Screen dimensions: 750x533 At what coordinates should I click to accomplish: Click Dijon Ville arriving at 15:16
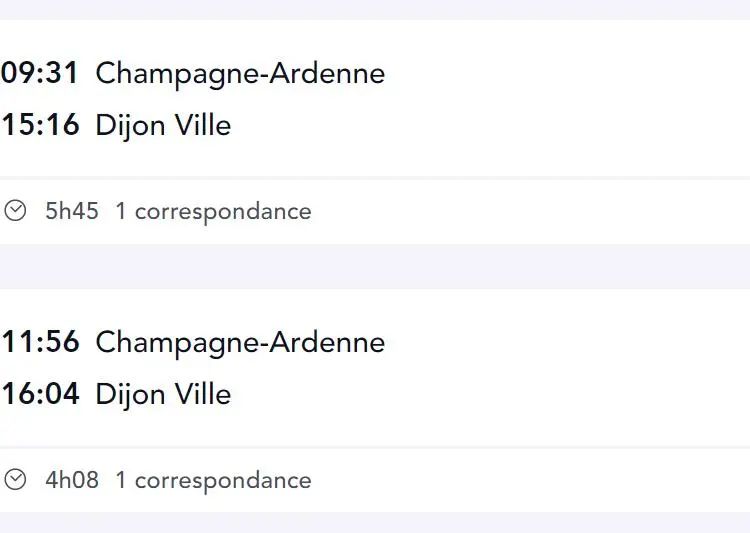(x=163, y=126)
